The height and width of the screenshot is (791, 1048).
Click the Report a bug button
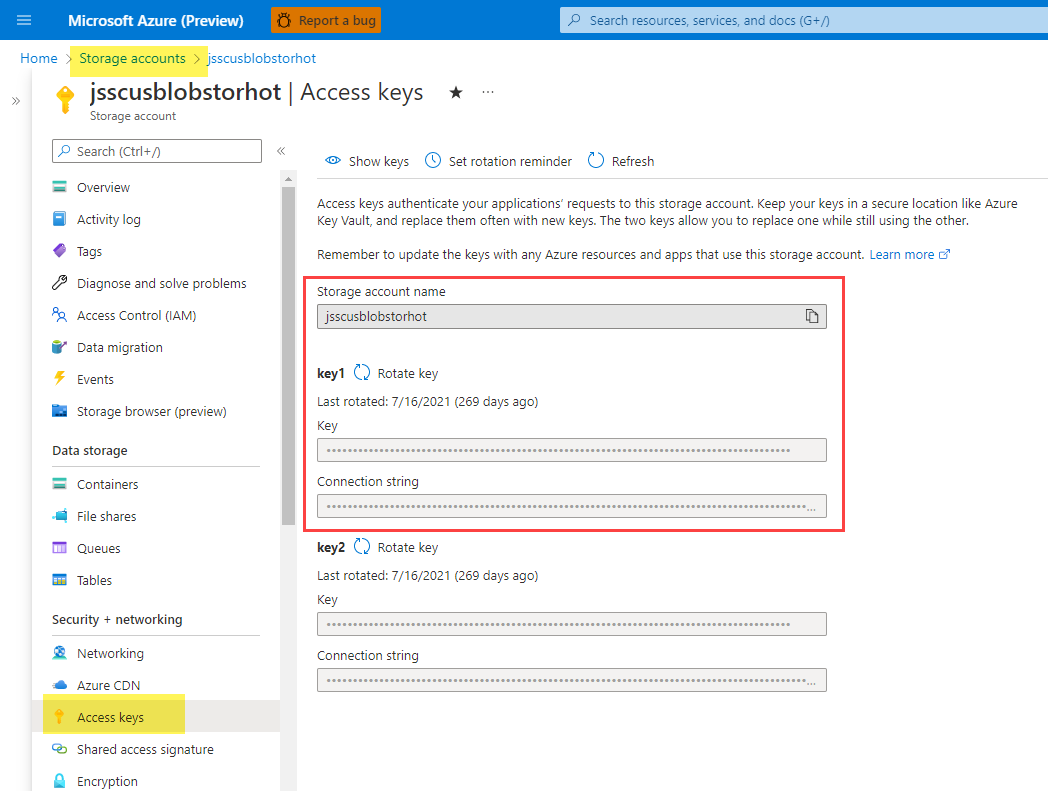click(326, 20)
